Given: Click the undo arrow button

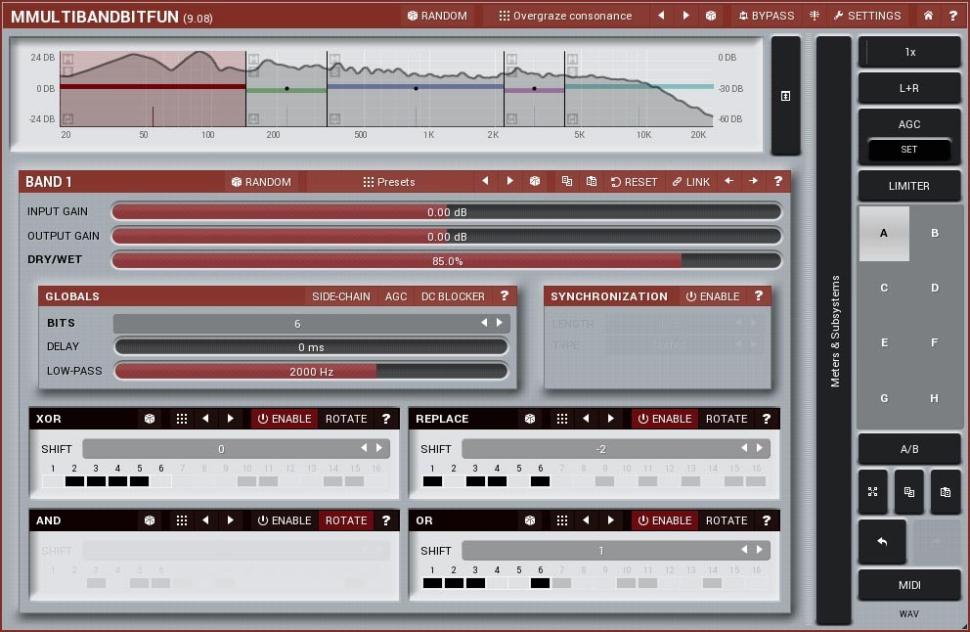Looking at the screenshot, I should tap(882, 541).
